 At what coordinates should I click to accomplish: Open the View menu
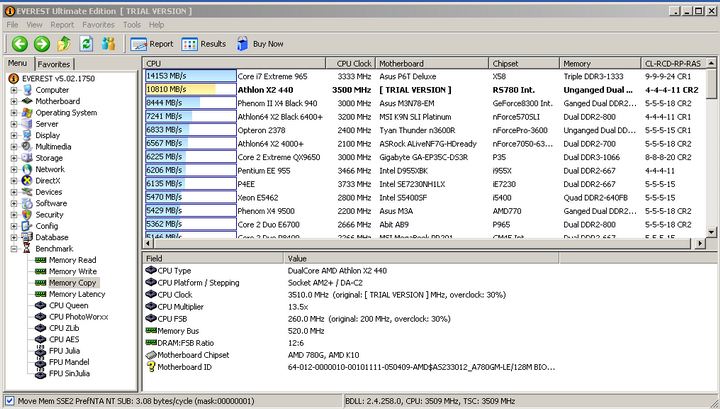click(34, 25)
